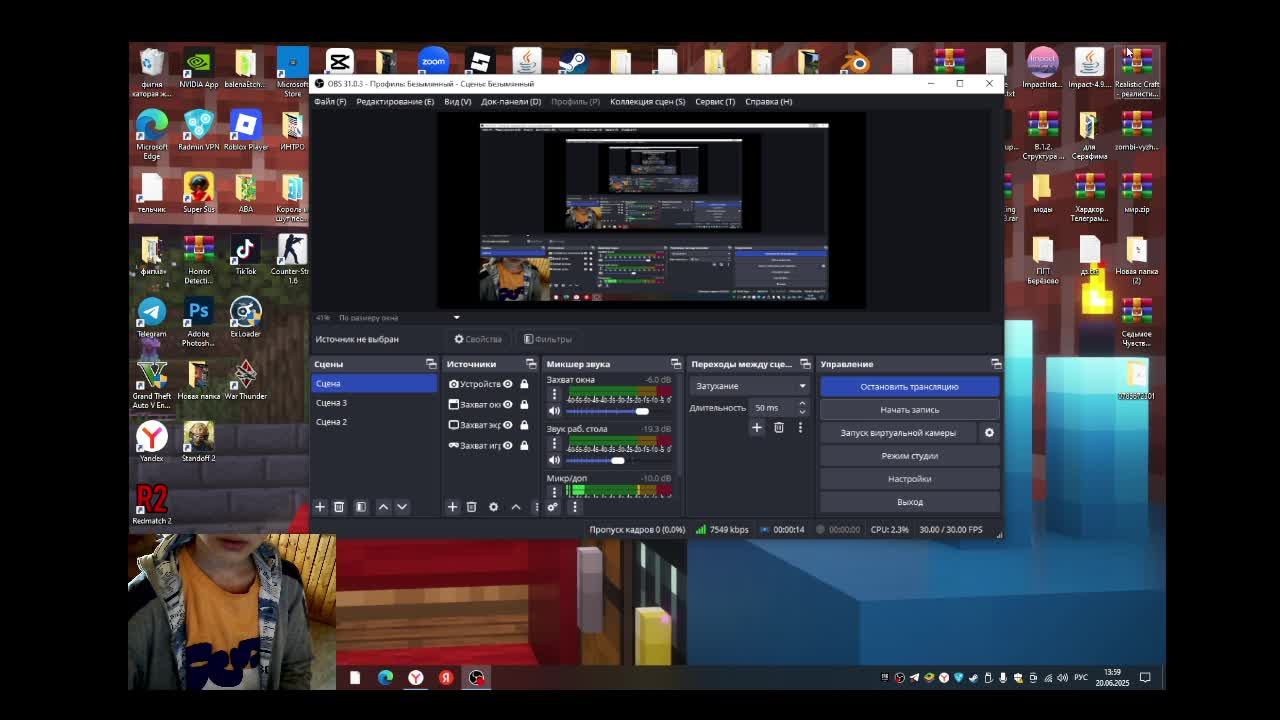Decrease transition duration with down arrow
This screenshot has width=1280, height=720.
[802, 412]
